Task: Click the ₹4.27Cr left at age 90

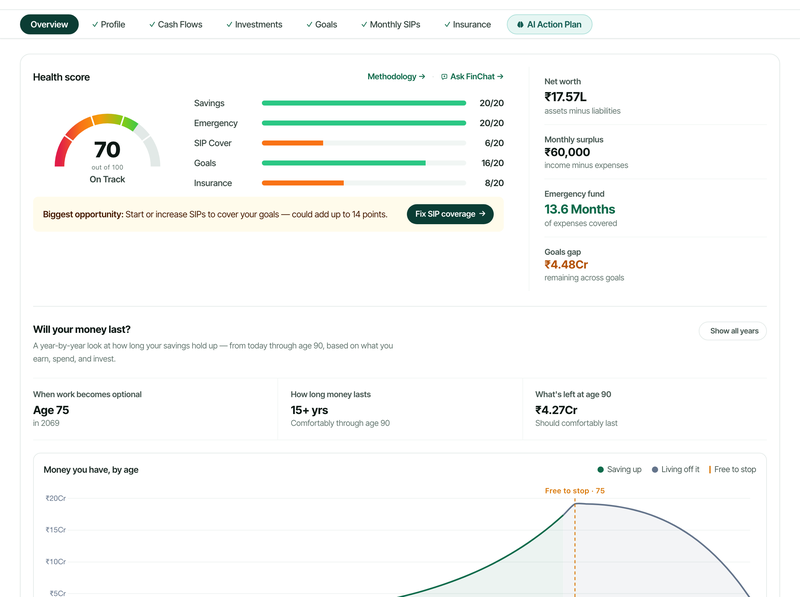Action: click(x=556, y=410)
